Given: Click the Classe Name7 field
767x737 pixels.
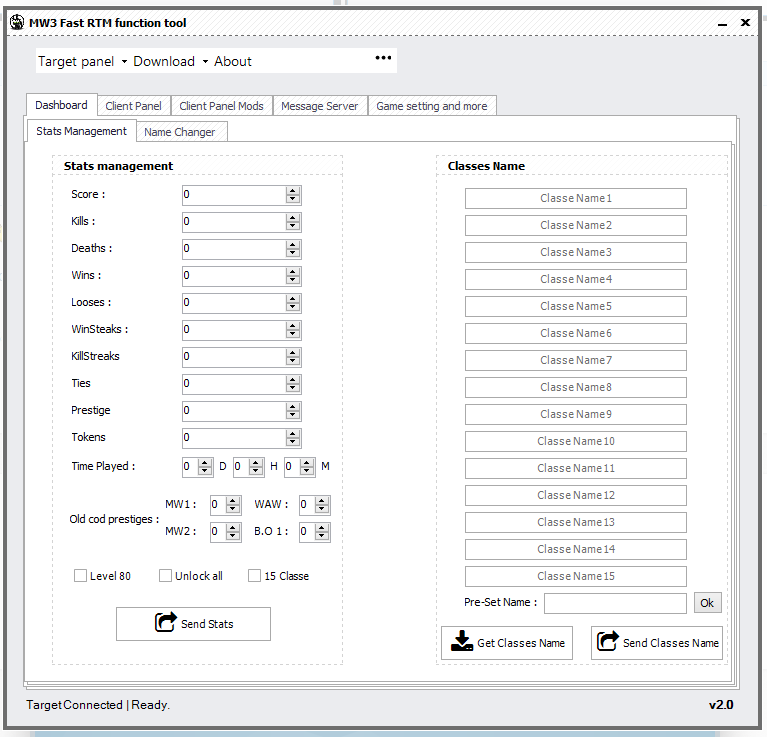Looking at the screenshot, I should click(x=576, y=360).
